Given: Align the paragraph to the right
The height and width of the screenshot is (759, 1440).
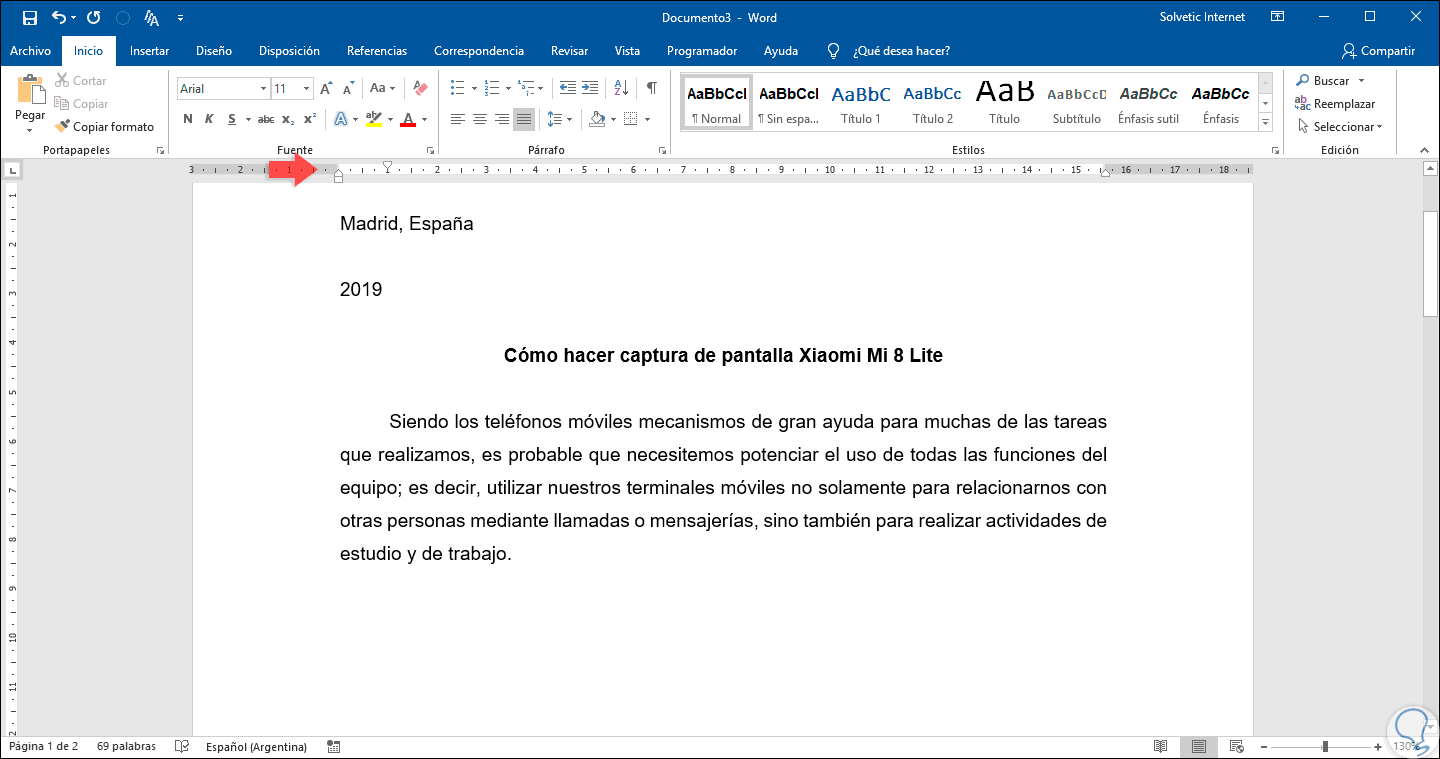Looking at the screenshot, I should 502,119.
